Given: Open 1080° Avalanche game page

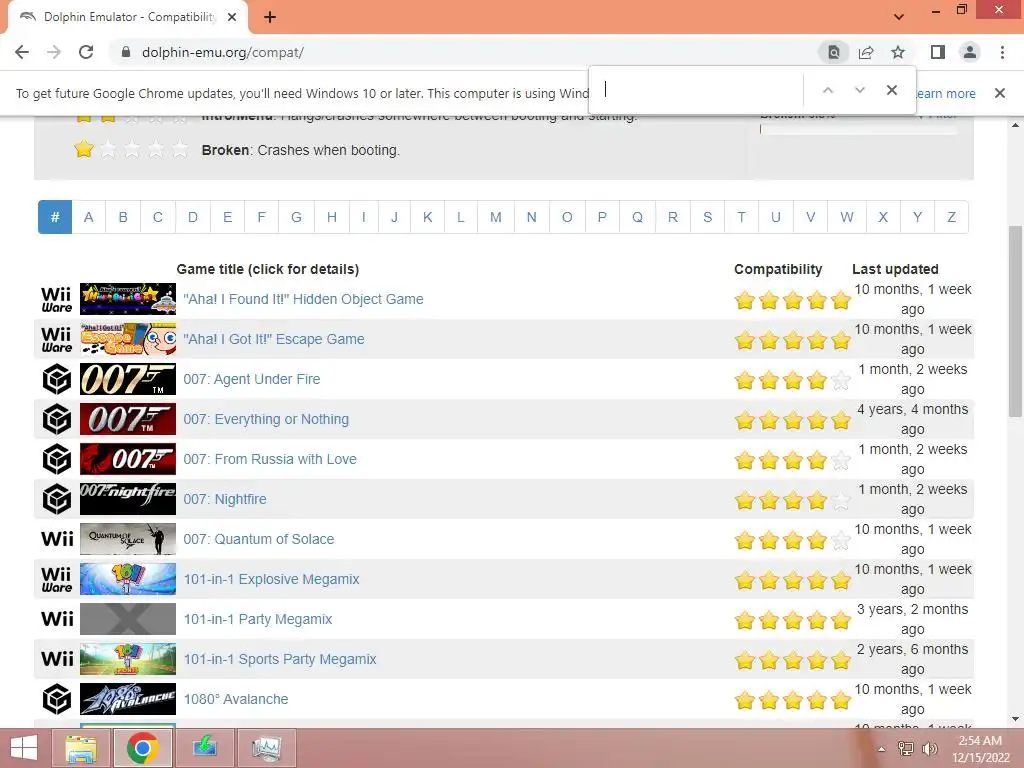Looking at the screenshot, I should 236,699.
